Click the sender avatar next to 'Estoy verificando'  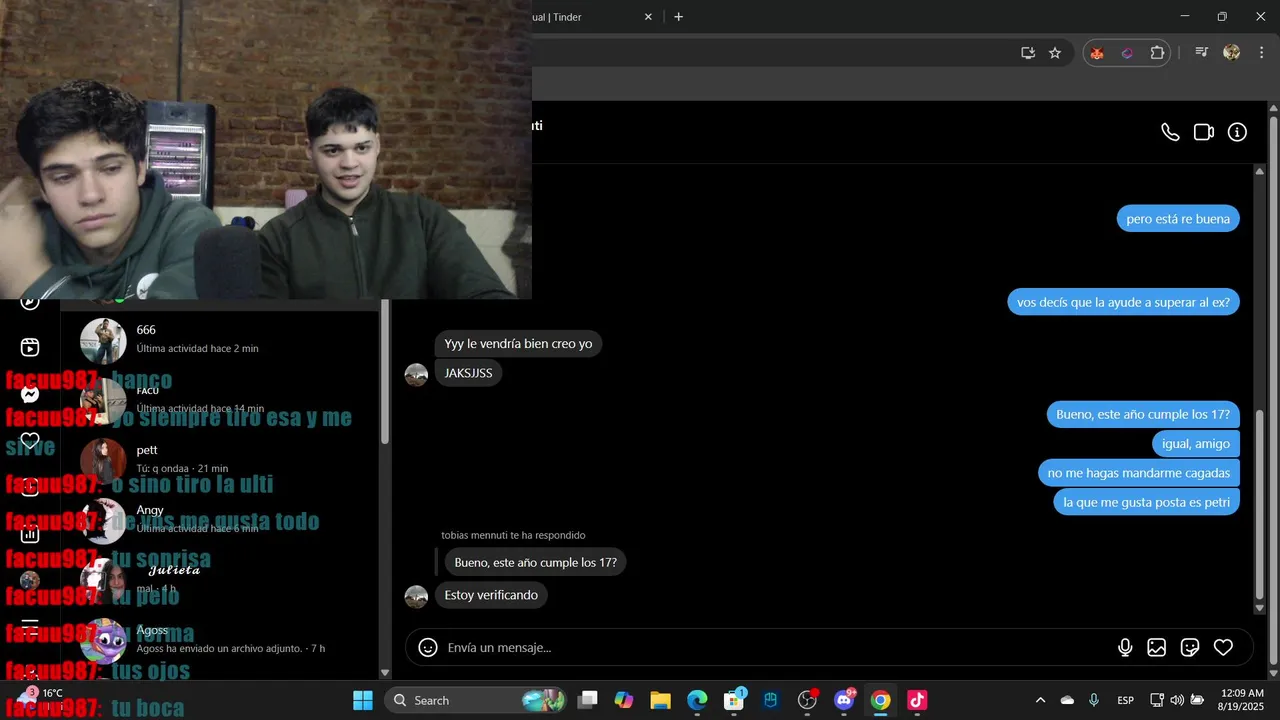click(x=416, y=597)
